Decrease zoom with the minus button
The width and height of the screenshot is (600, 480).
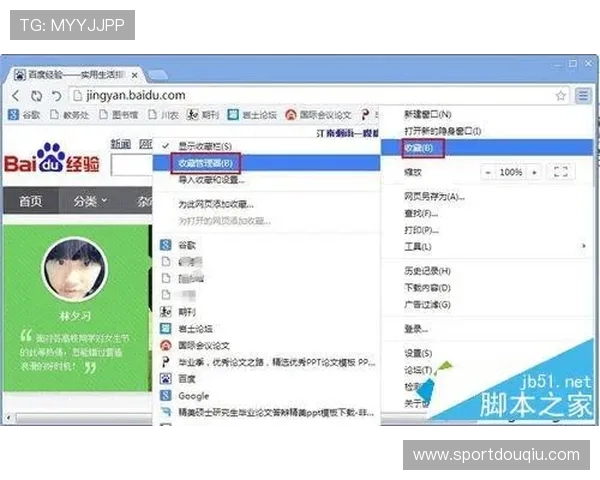click(x=488, y=172)
